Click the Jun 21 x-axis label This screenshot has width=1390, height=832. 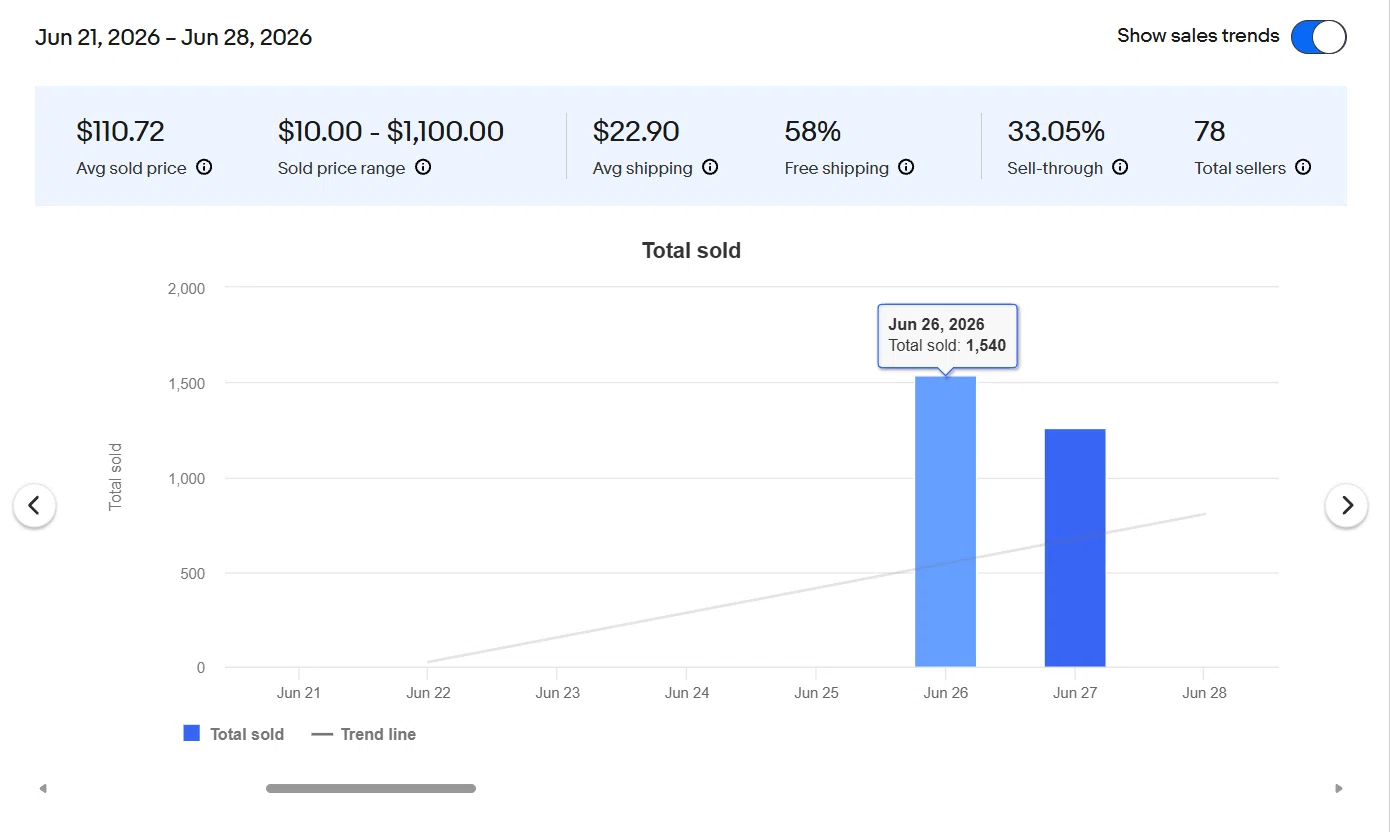tap(299, 692)
